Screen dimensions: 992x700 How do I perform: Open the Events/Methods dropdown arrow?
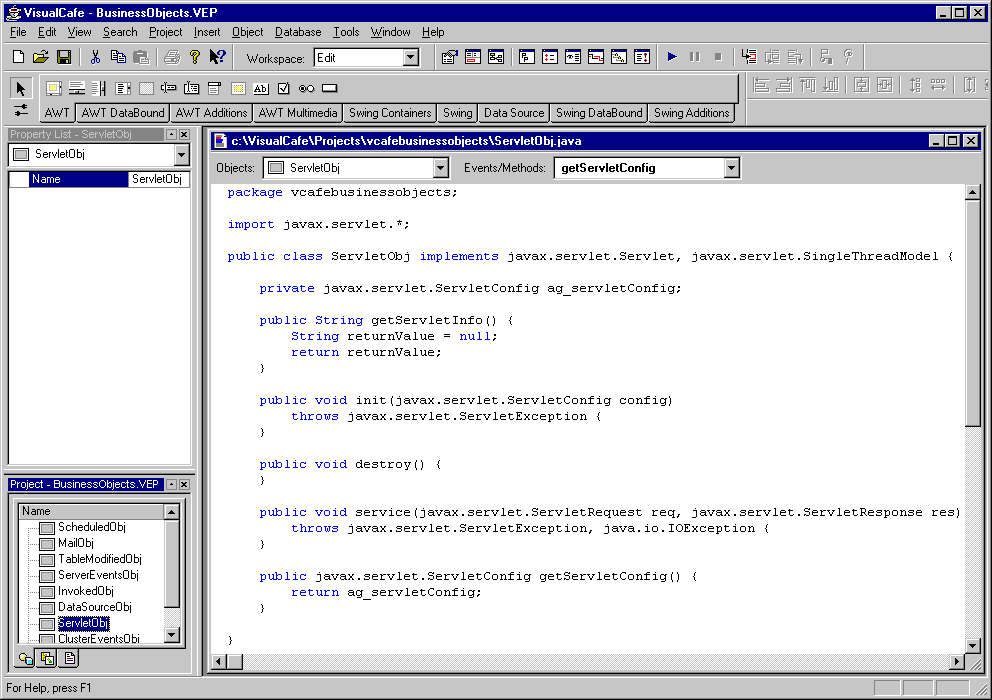click(731, 168)
